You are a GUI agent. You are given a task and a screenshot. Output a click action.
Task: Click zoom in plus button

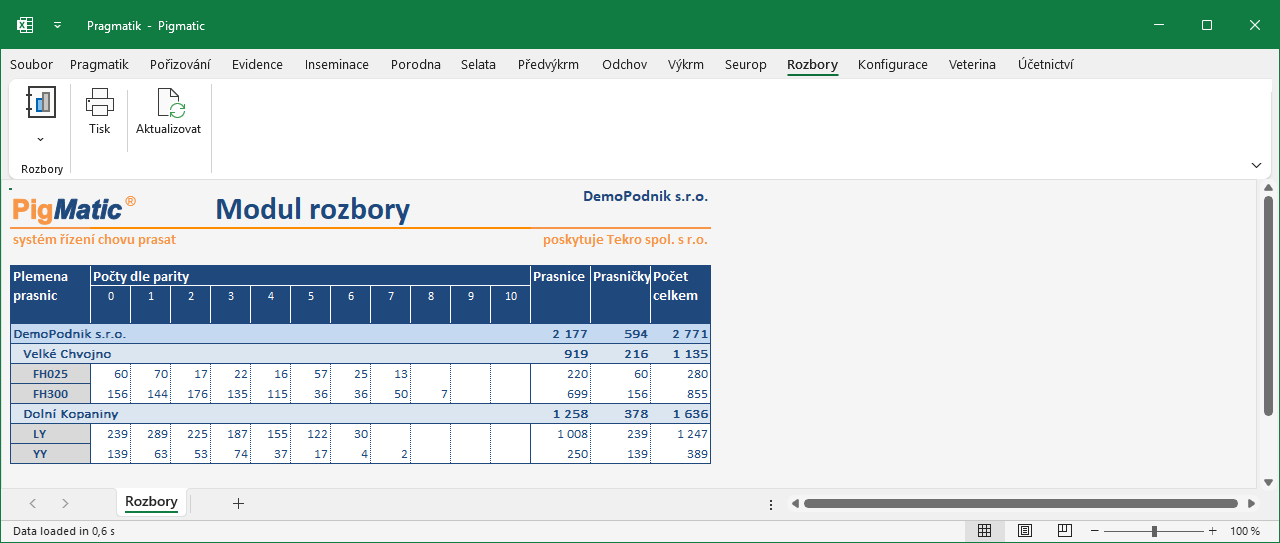pos(1213,531)
